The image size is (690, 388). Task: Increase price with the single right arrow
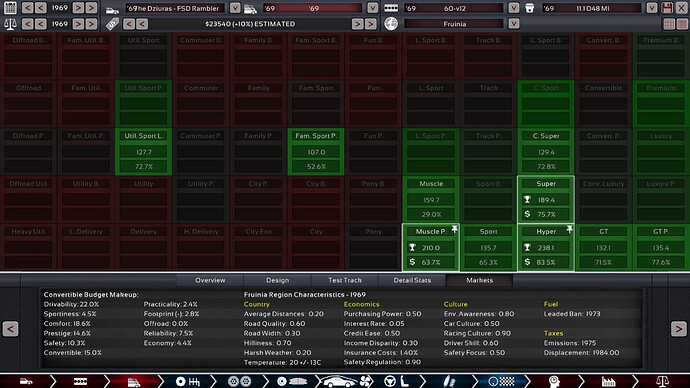click(x=357, y=24)
